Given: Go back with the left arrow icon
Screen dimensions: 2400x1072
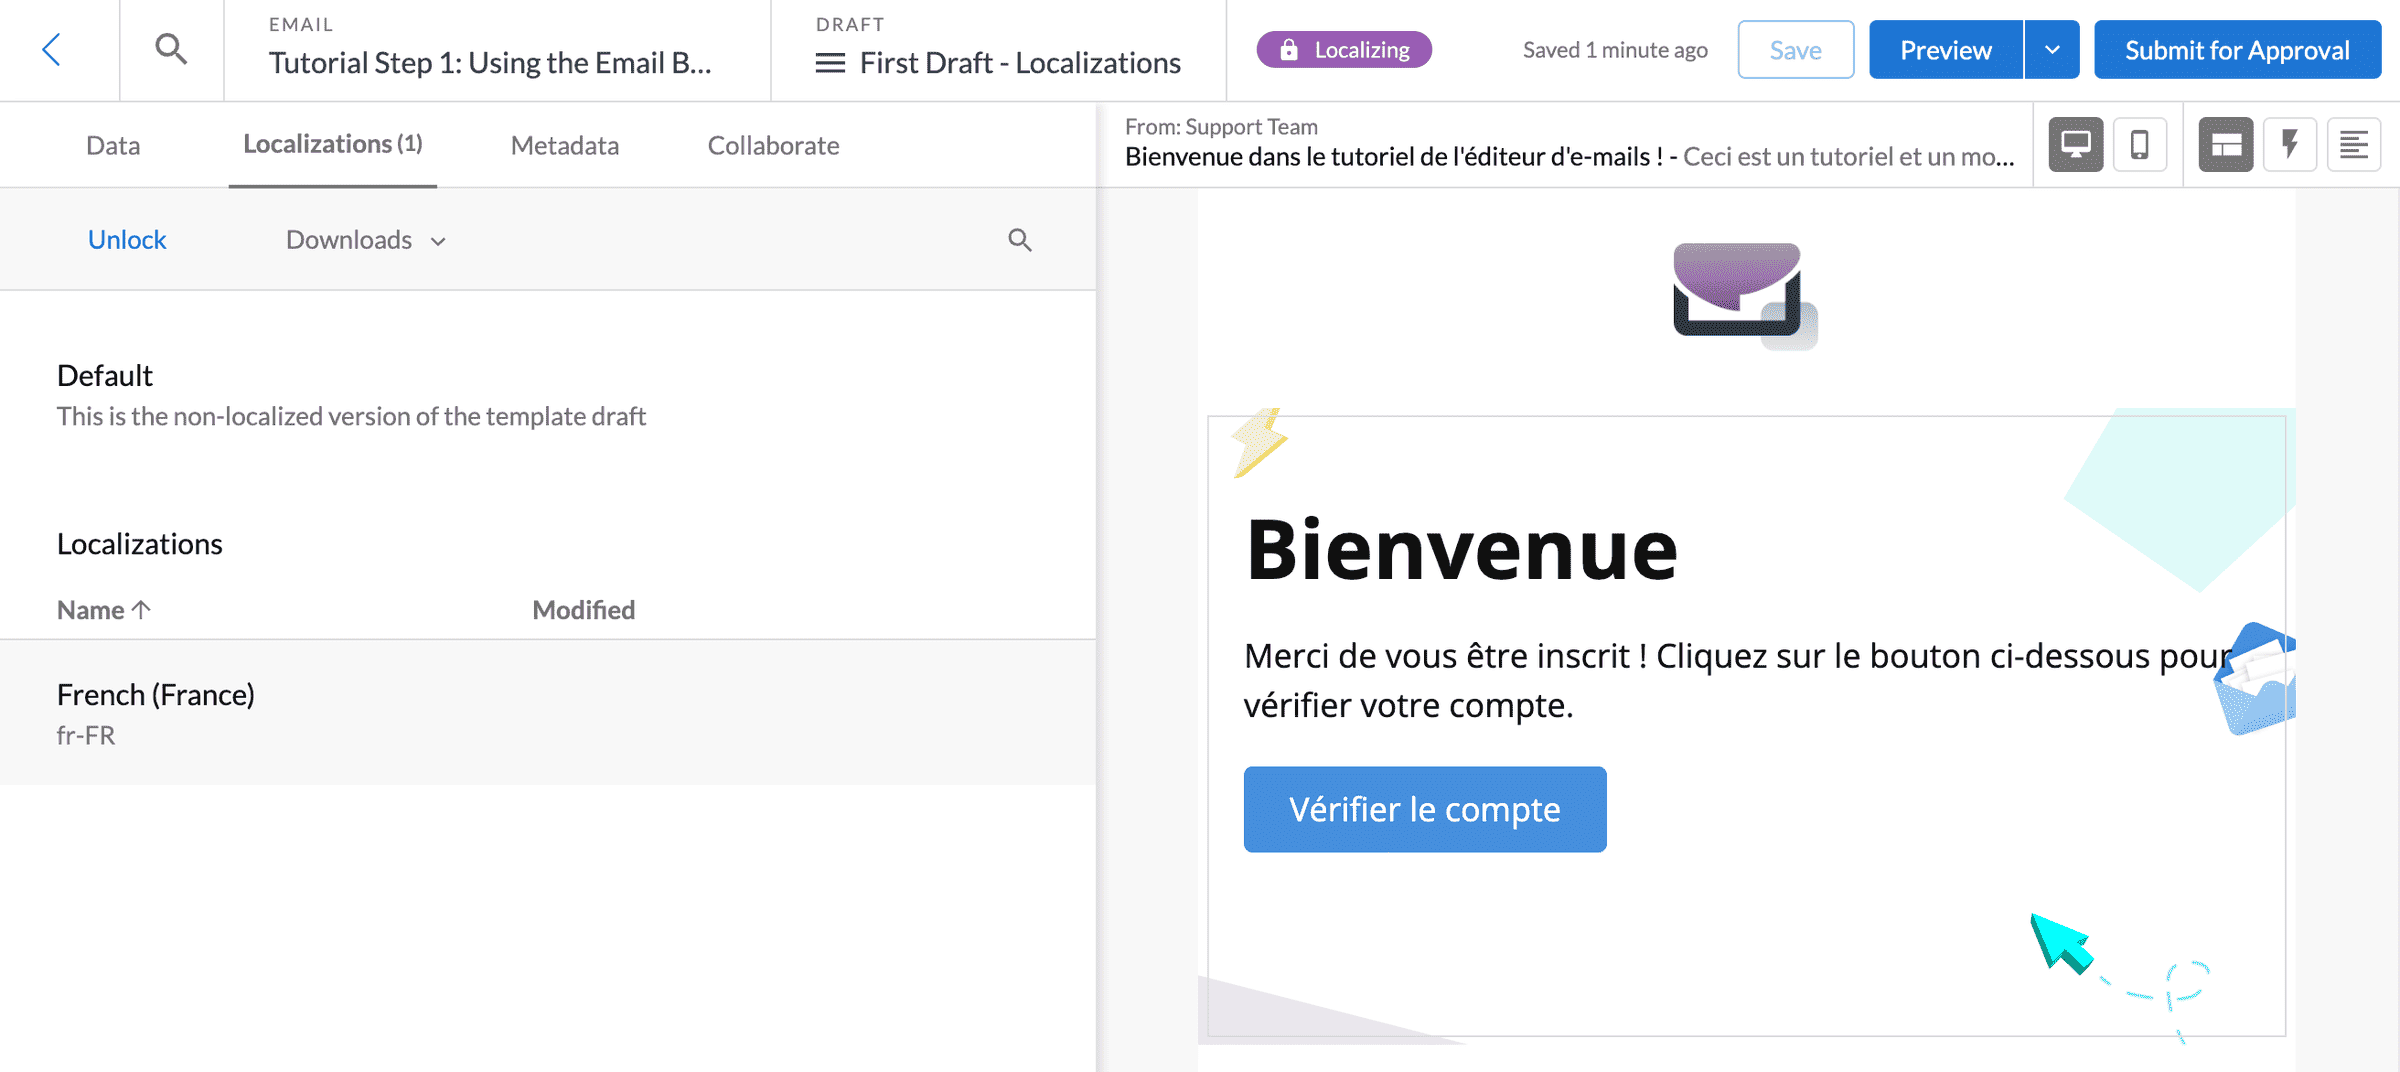Looking at the screenshot, I should [52, 49].
